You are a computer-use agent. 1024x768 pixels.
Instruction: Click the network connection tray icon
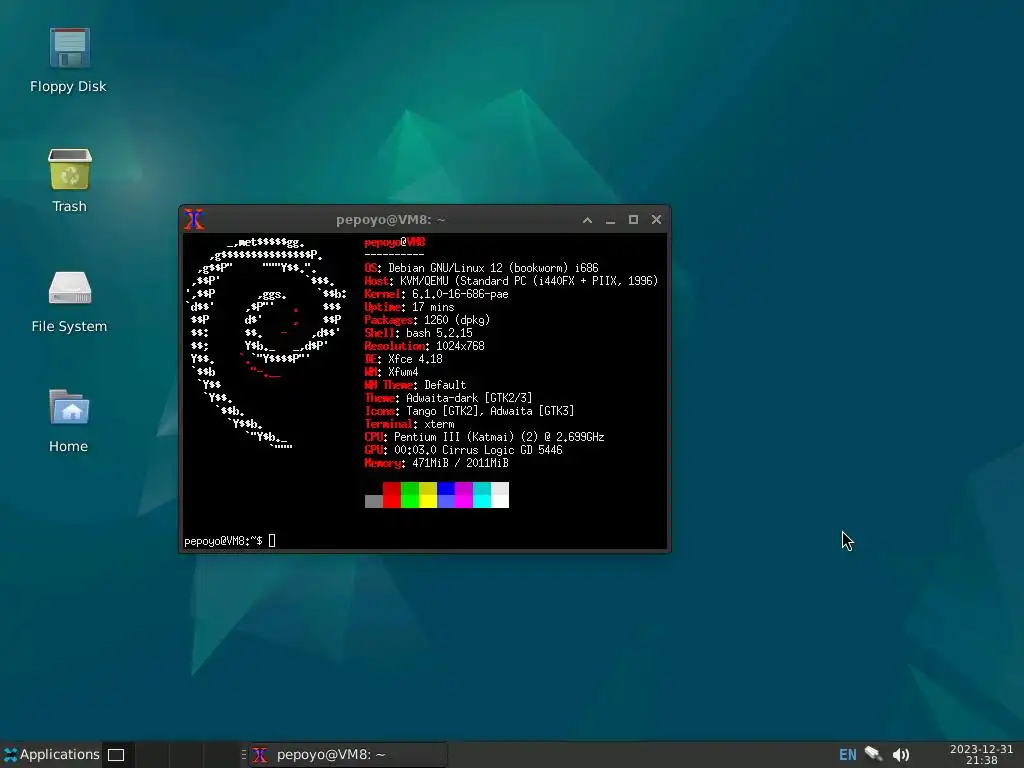pyautogui.click(x=873, y=754)
